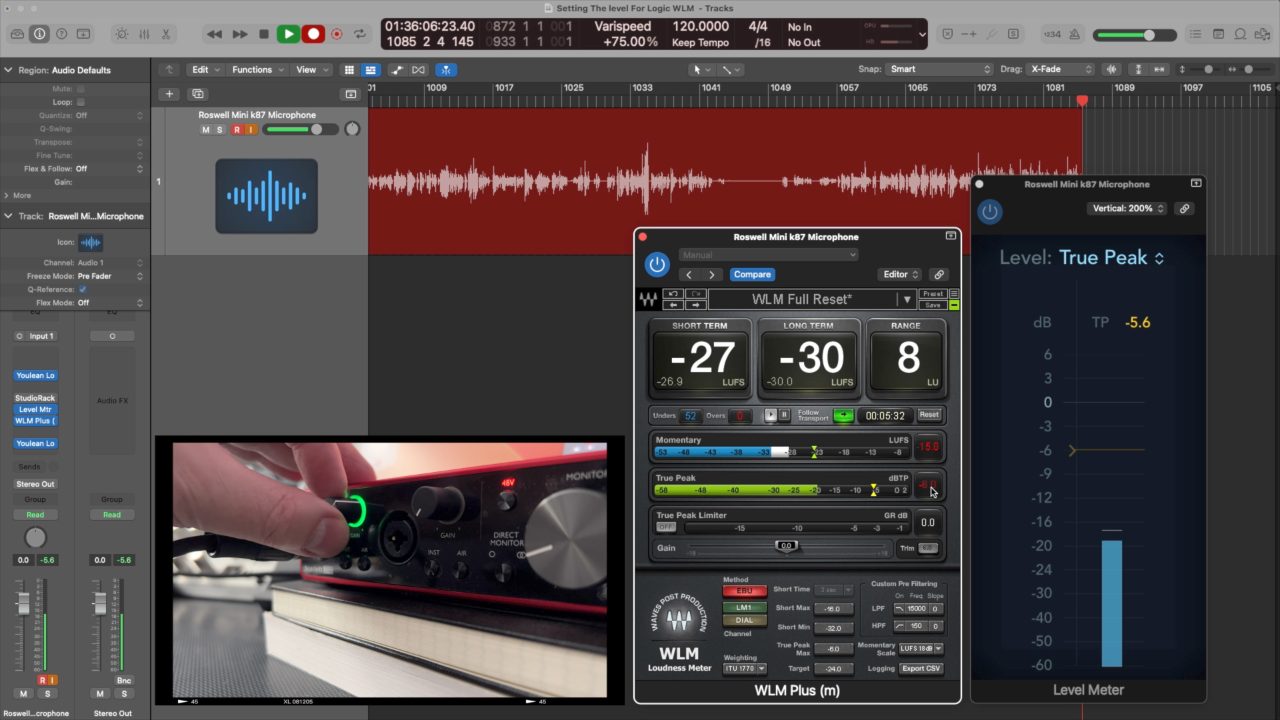Open the Snap Smart dropdown
This screenshot has width=1280, height=720.
(939, 70)
